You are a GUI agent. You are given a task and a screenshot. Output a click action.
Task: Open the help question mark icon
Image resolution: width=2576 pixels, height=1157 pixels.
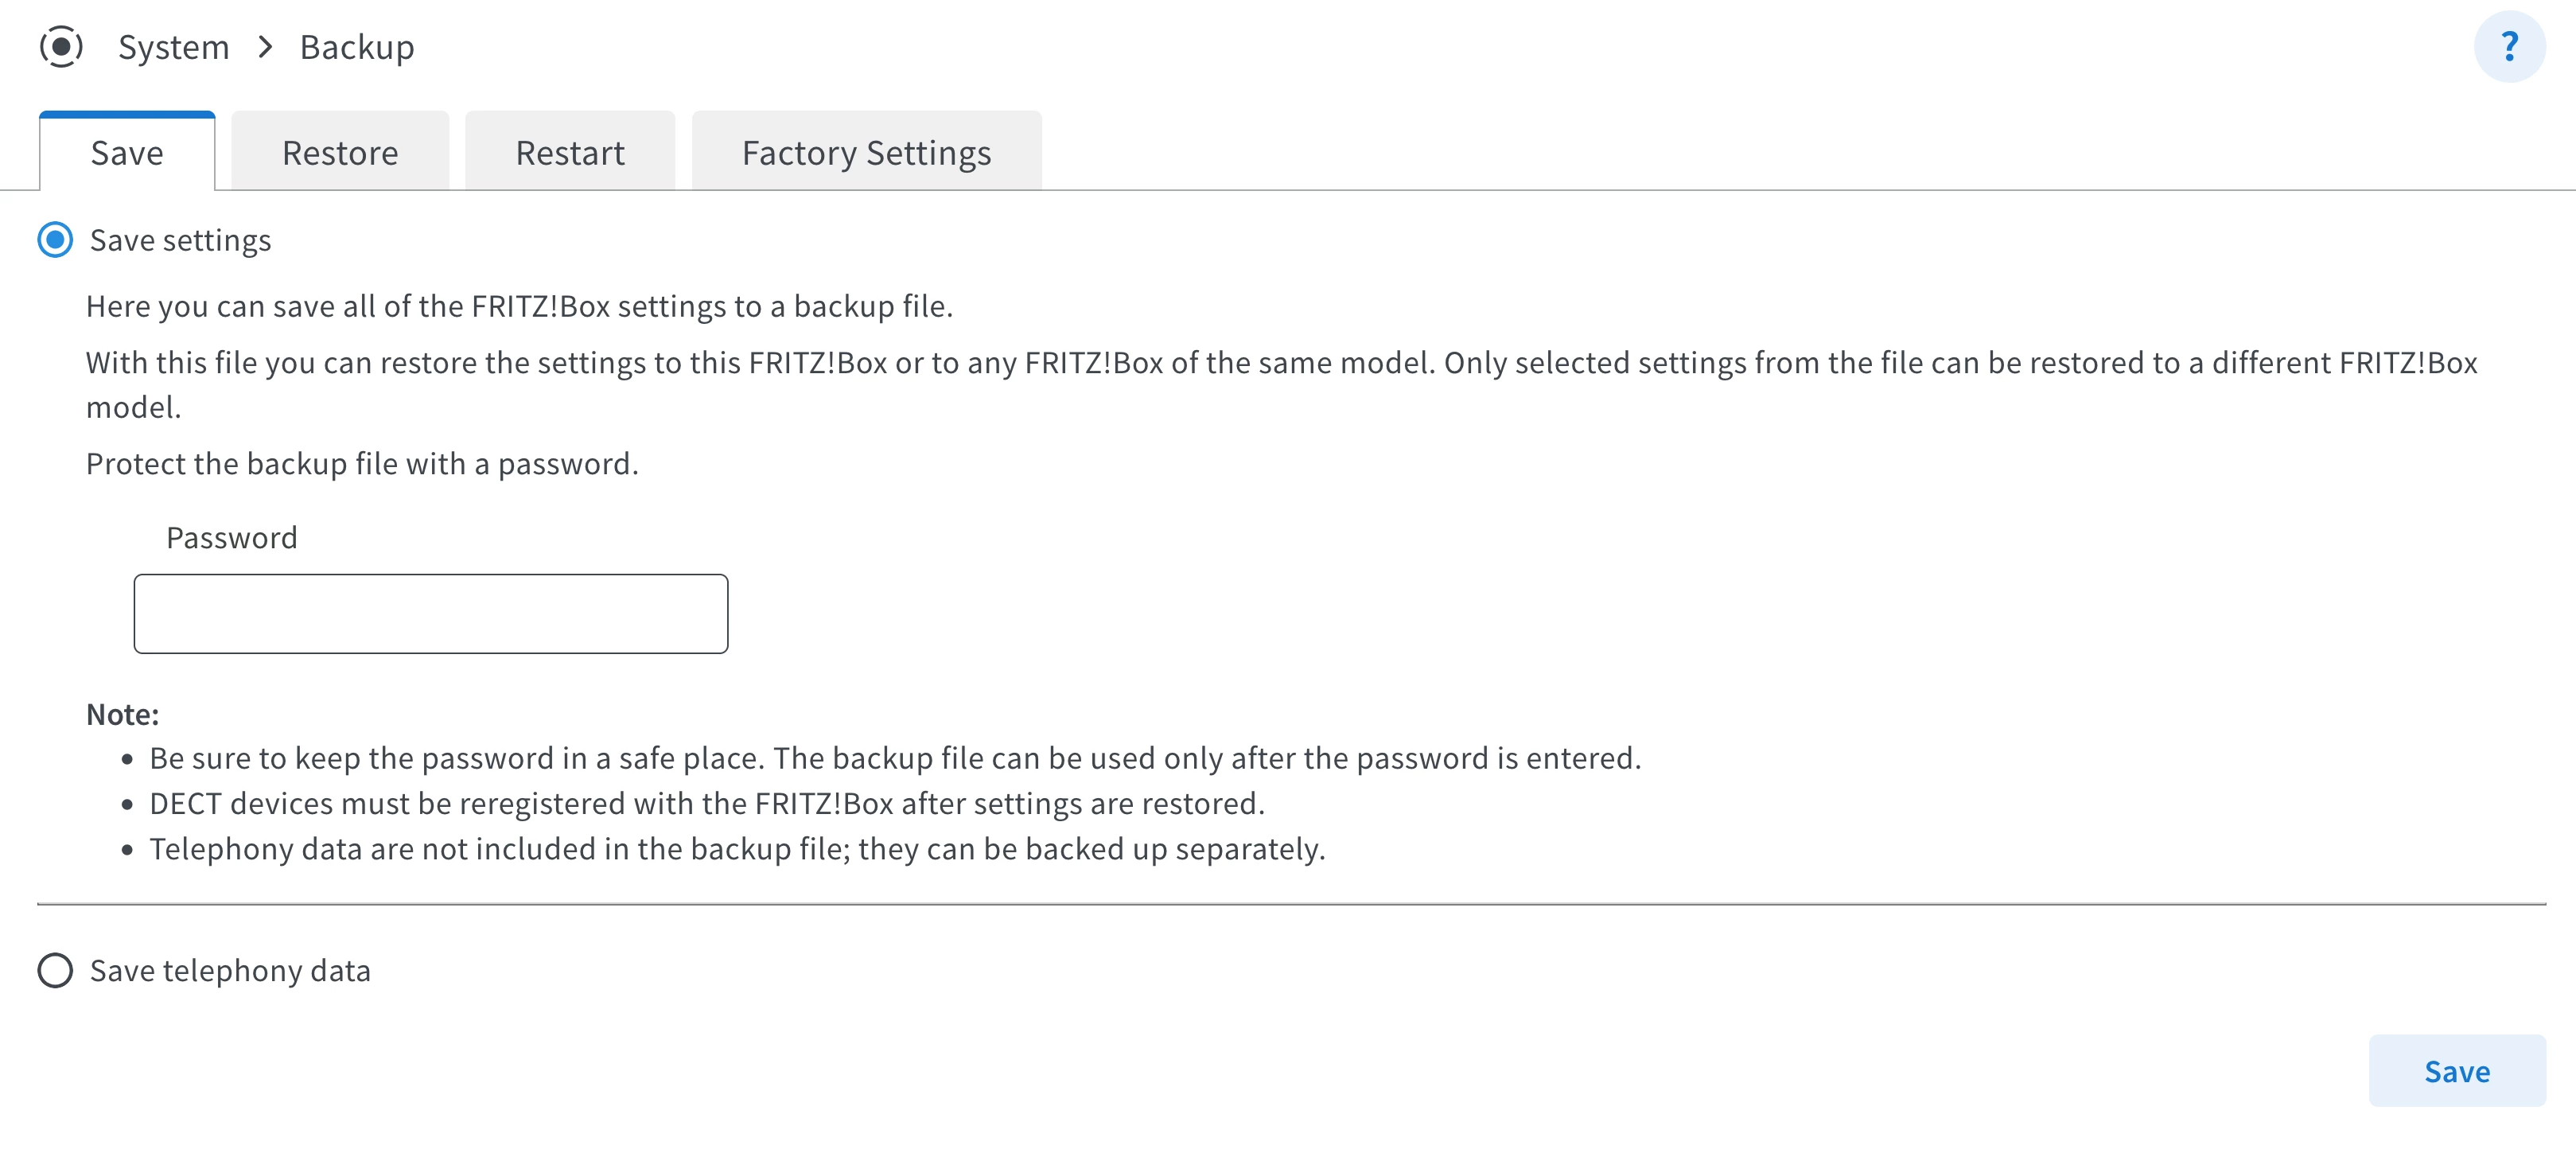click(x=2508, y=47)
